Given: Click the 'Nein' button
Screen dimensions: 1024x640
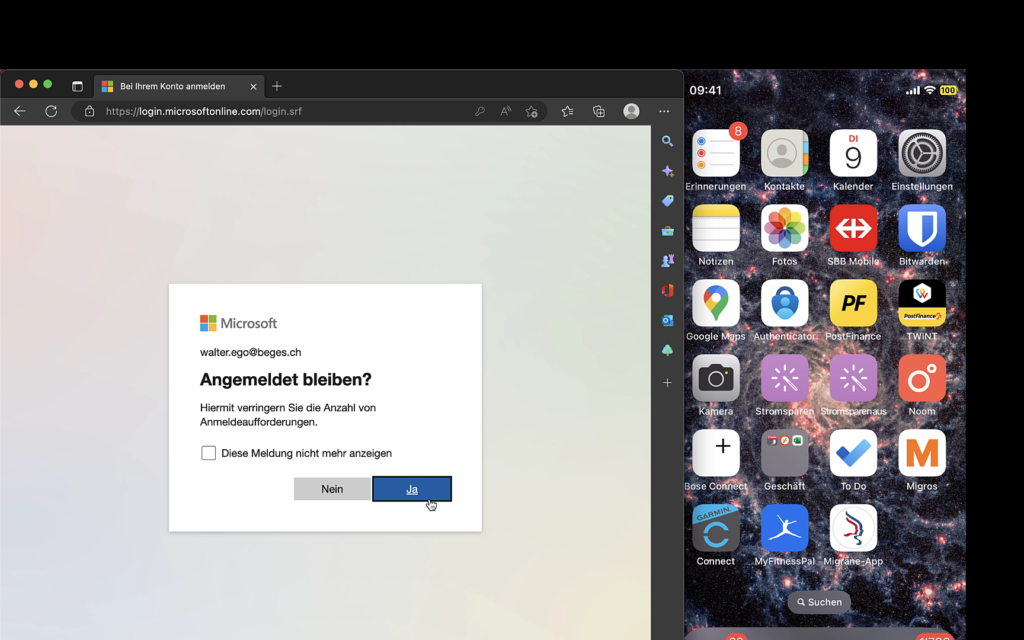Looking at the screenshot, I should 332,489.
